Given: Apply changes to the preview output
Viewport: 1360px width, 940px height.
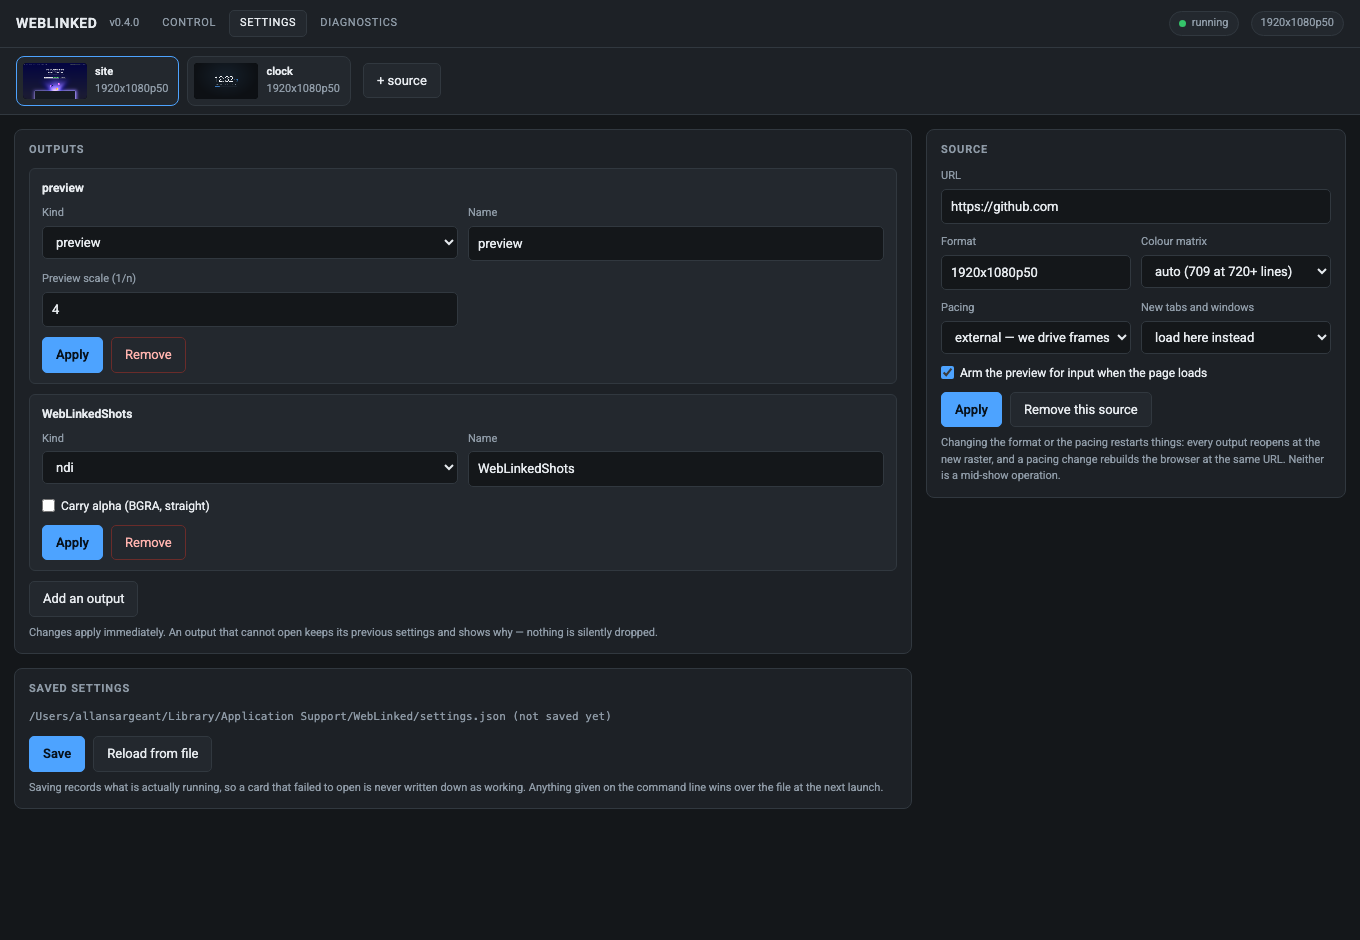Looking at the screenshot, I should [x=72, y=355].
